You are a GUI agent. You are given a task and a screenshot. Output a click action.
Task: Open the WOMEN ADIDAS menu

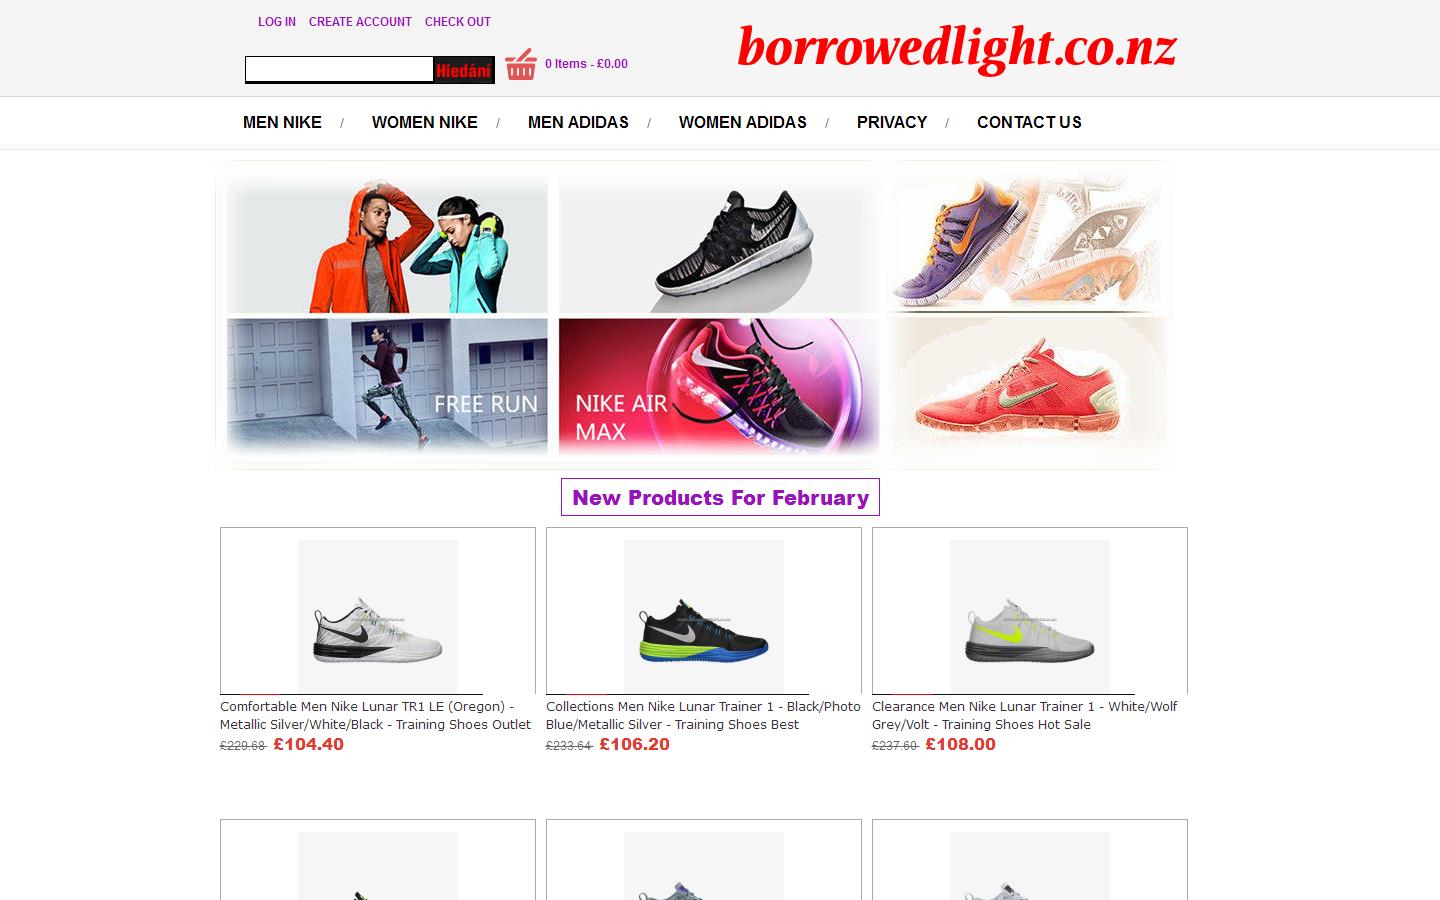tap(743, 122)
